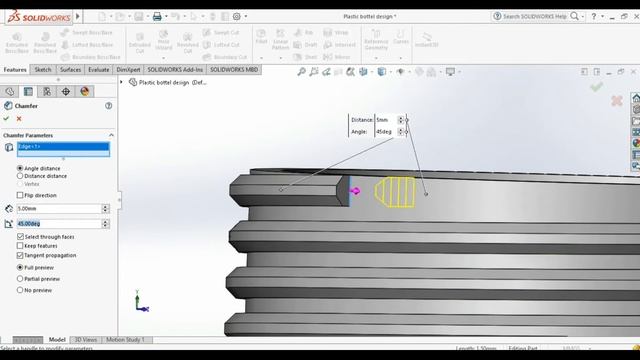Image resolution: width=640 pixels, height=360 pixels.
Task: Click the Chamfer help question mark icon
Action: [x=109, y=106]
